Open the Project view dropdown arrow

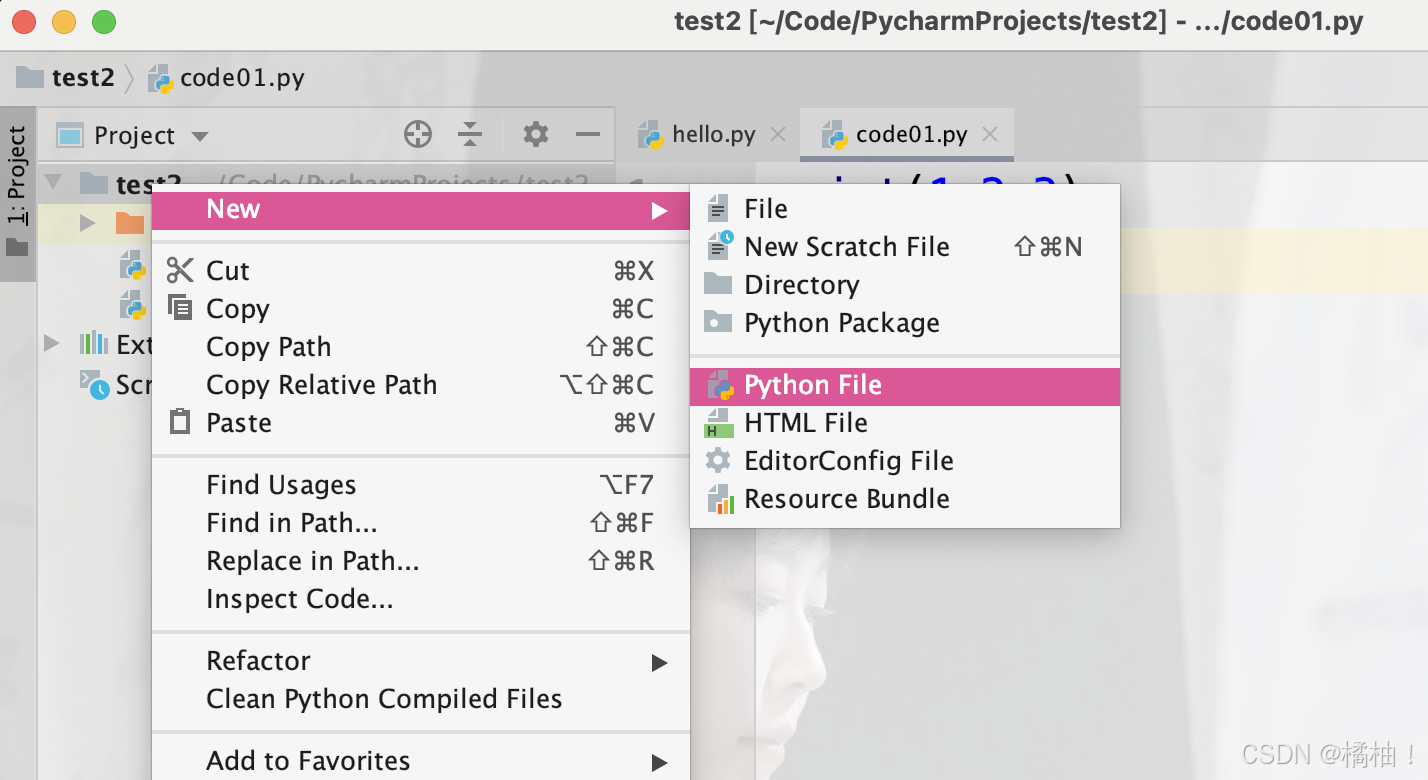[x=200, y=136]
